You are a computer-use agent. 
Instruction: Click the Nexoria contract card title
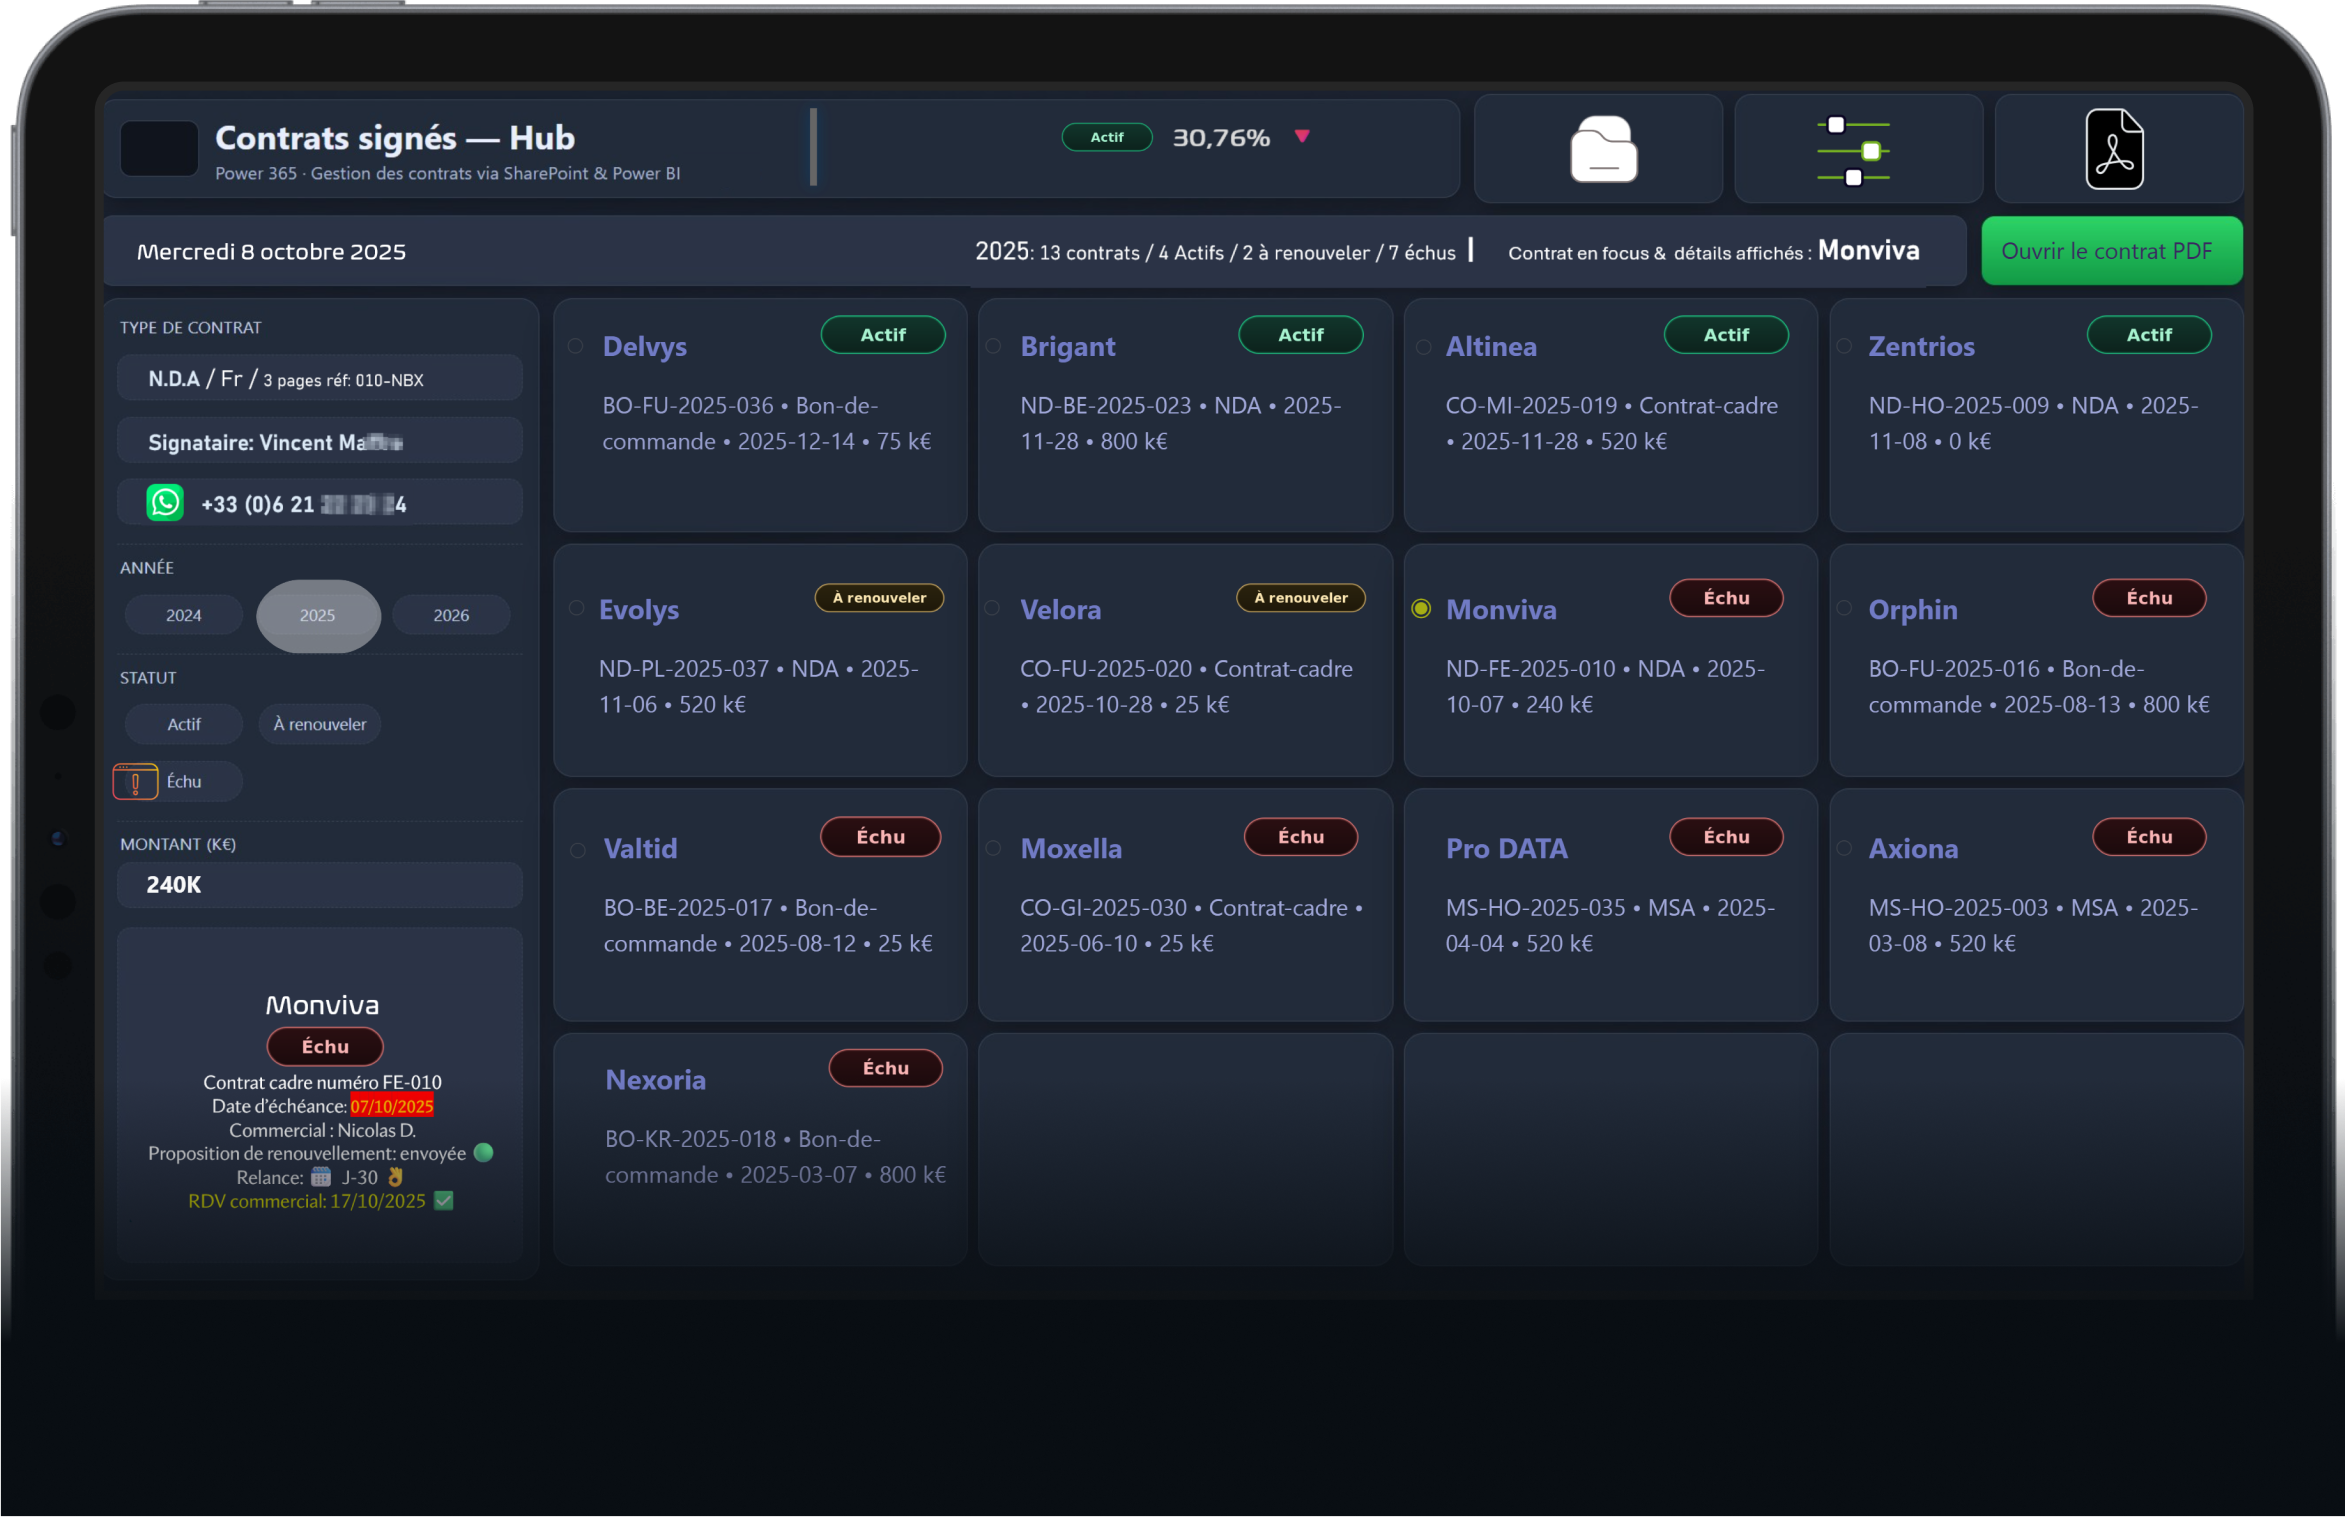(655, 1080)
